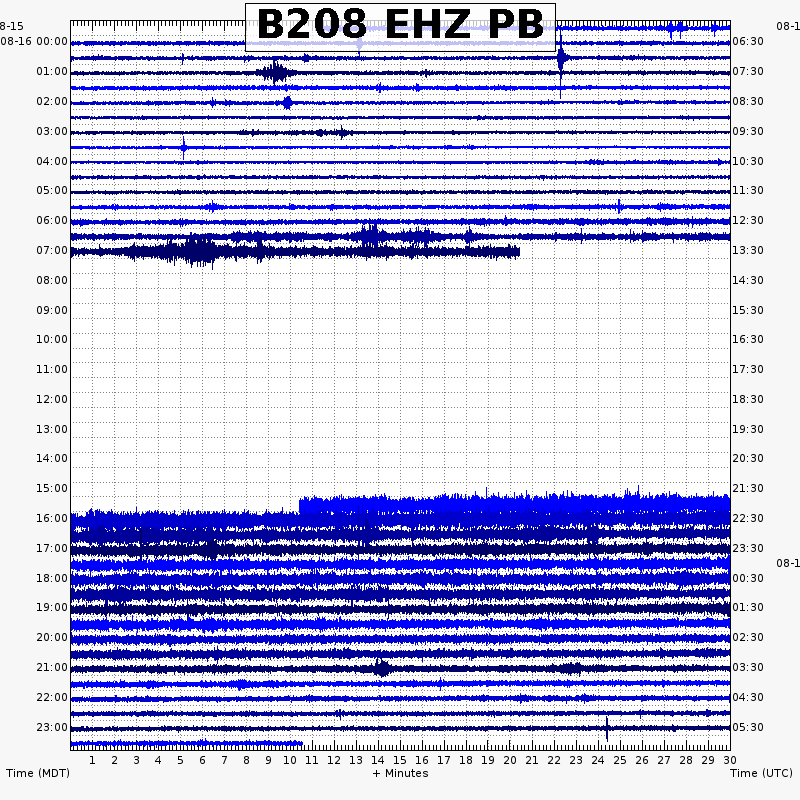
Task: Click the '08:00' MDT time label
Action: (x=52, y=281)
